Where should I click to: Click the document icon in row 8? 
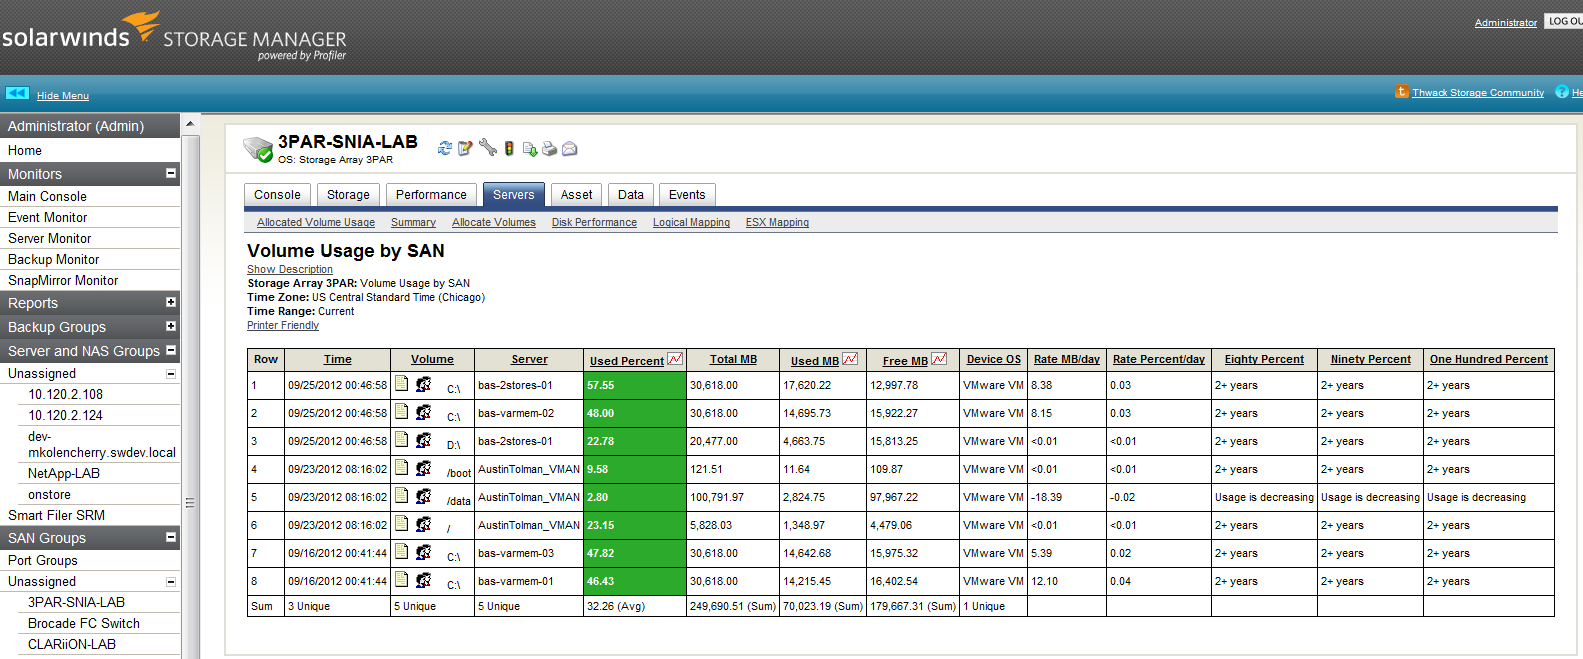click(402, 579)
